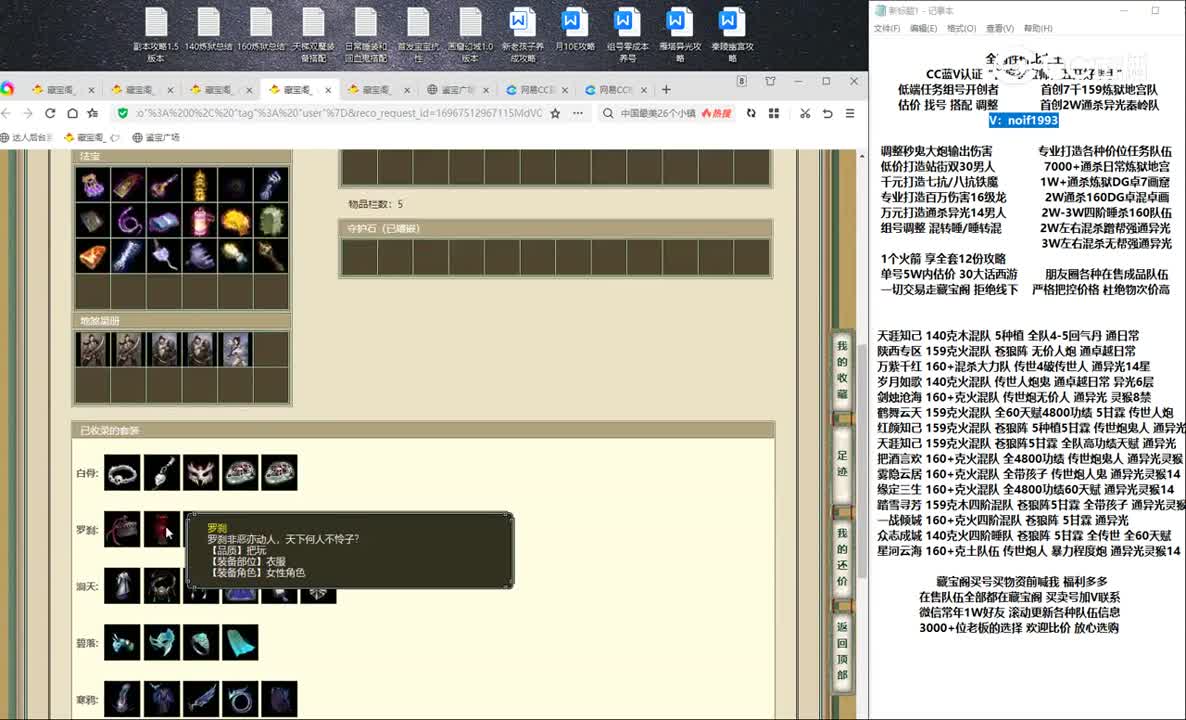Click the undo close-tab arrow icon
1186x720 pixels.
click(x=827, y=113)
